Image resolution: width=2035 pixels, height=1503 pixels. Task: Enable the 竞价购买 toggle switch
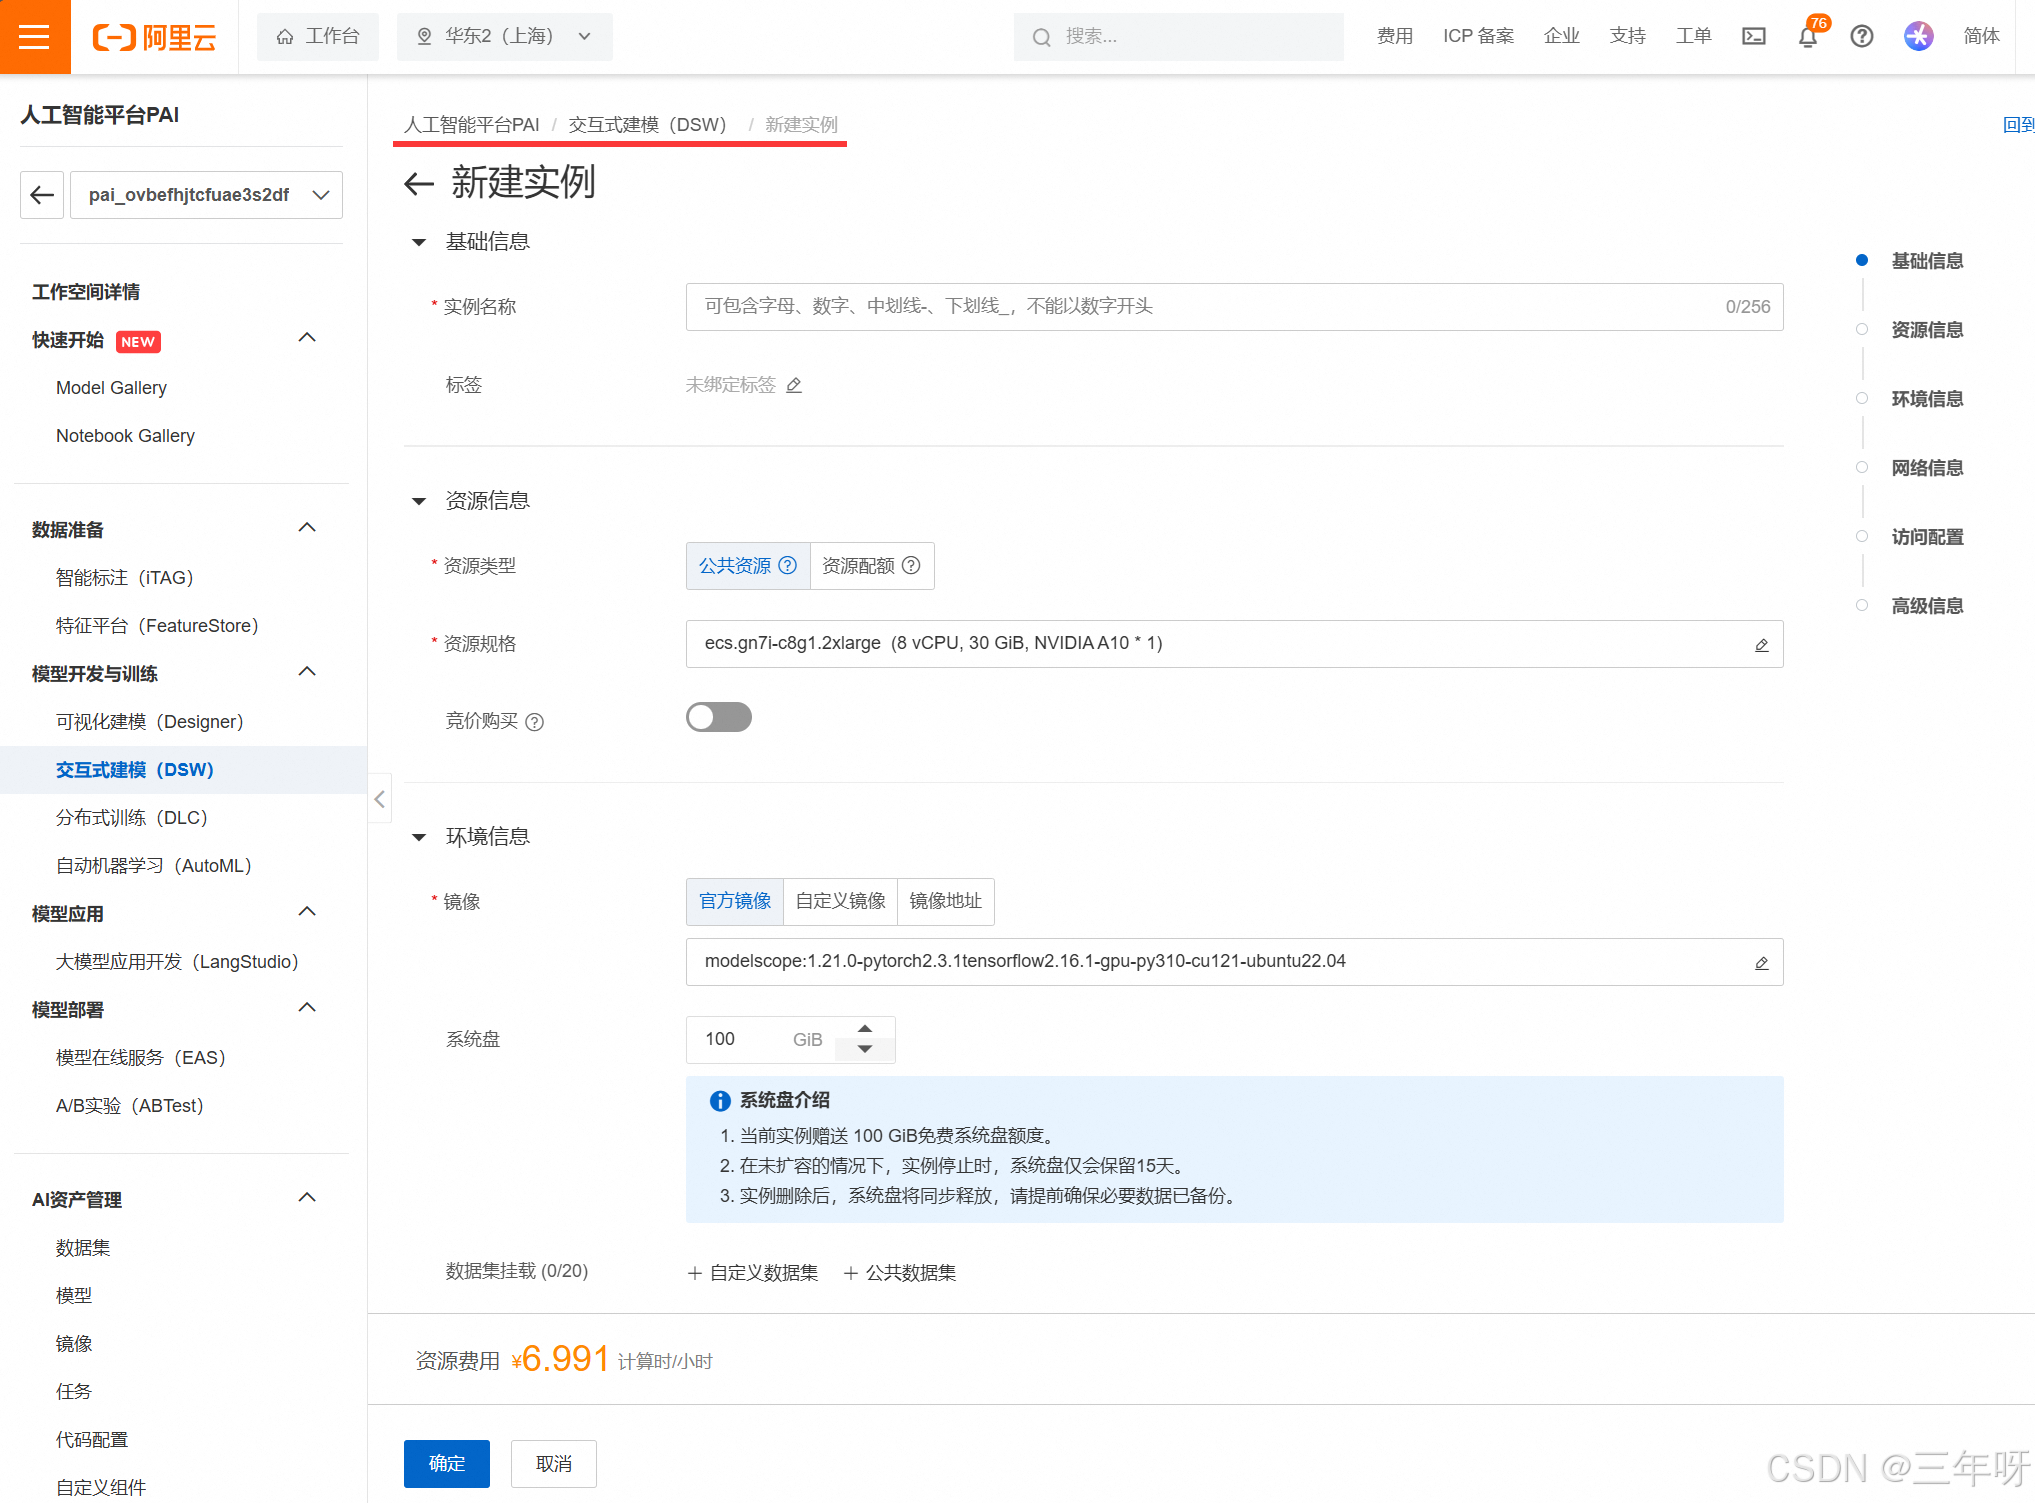click(x=718, y=717)
